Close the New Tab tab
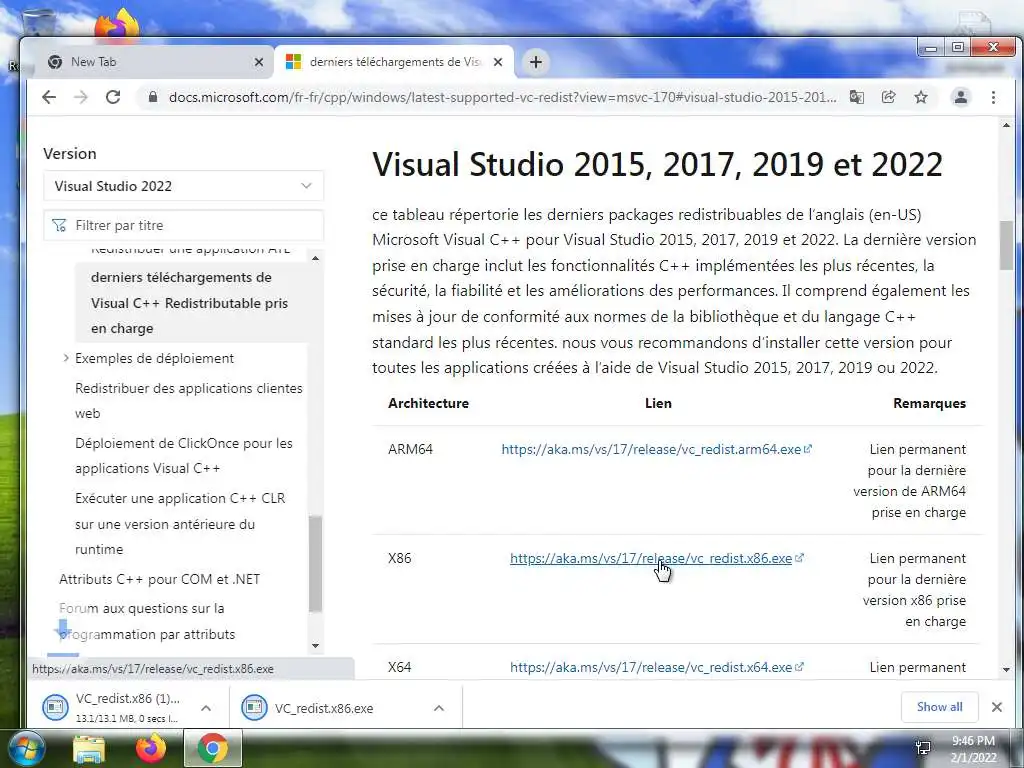The image size is (1024, 768). (259, 62)
